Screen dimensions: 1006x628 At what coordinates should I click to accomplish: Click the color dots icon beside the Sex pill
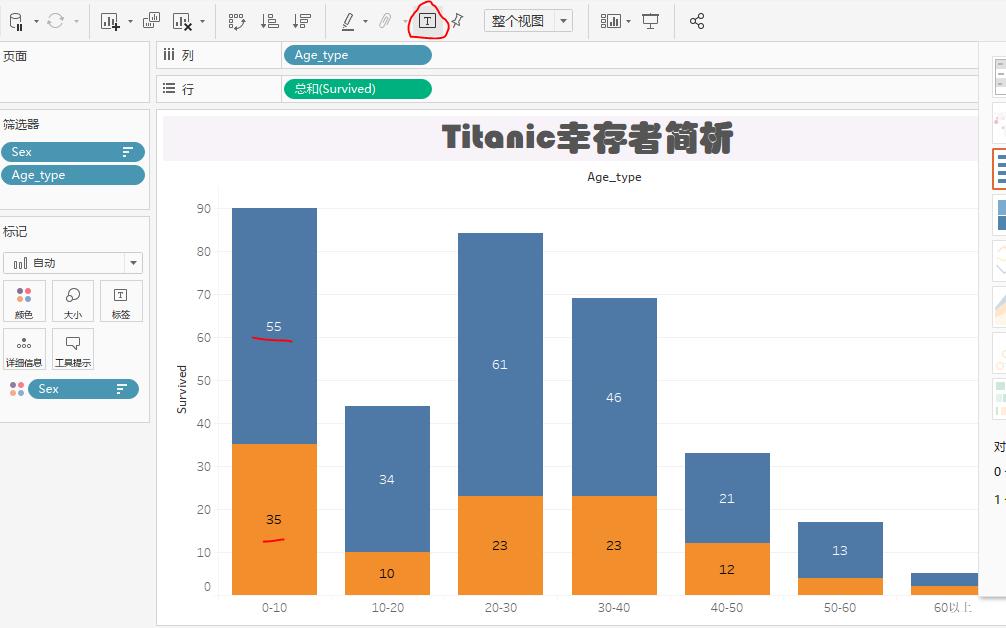[x=17, y=389]
